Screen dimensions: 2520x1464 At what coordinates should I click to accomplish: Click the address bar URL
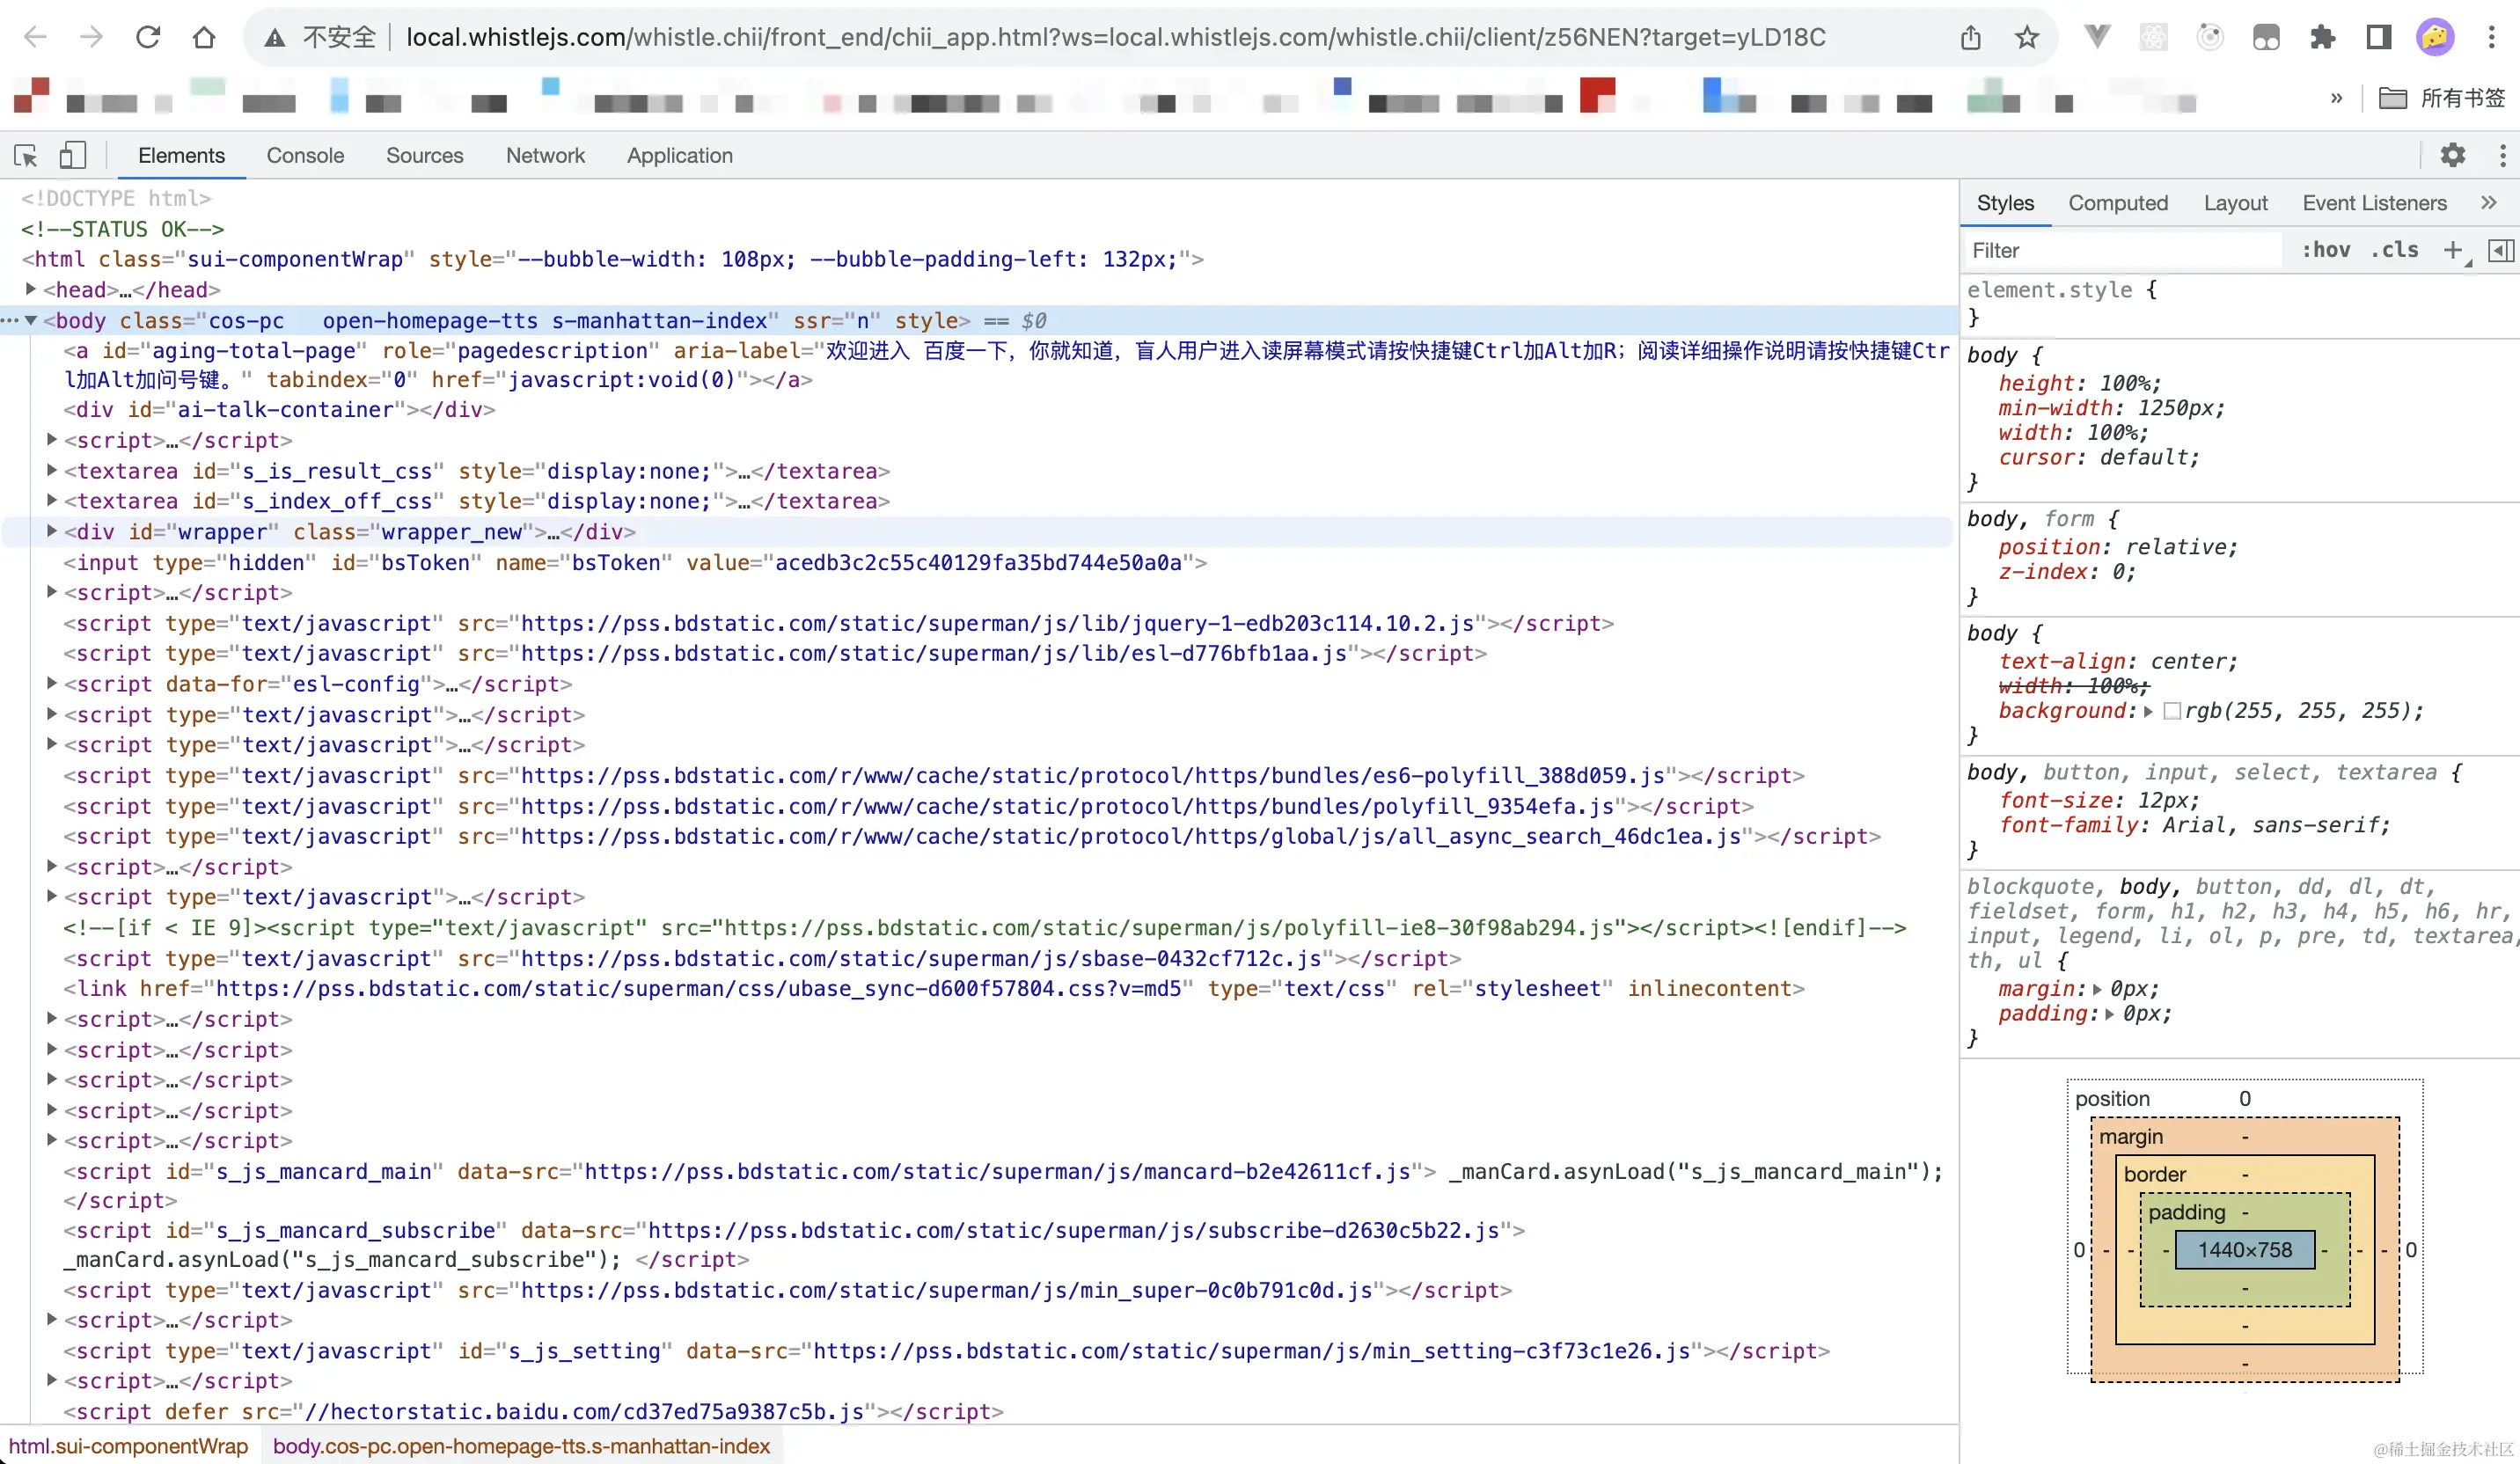tap(1116, 38)
